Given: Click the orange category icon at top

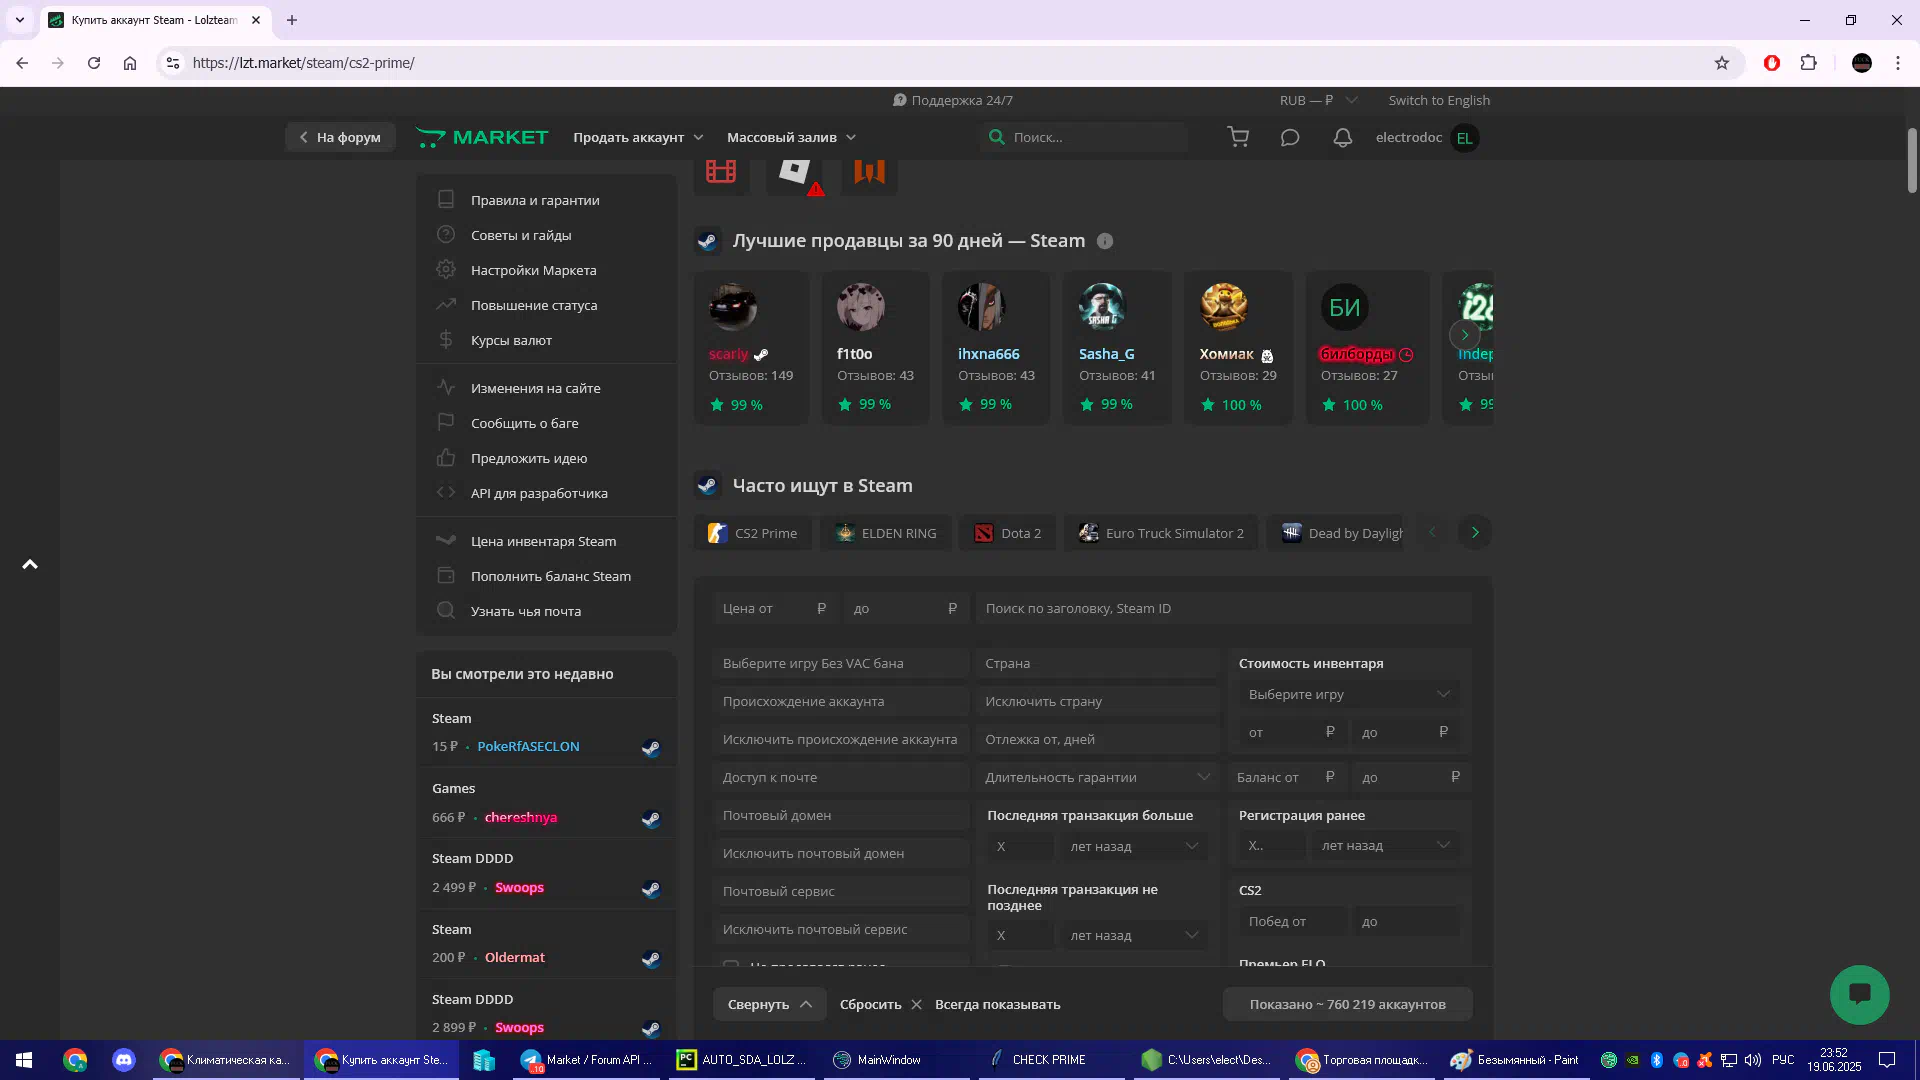Looking at the screenshot, I should click(869, 171).
